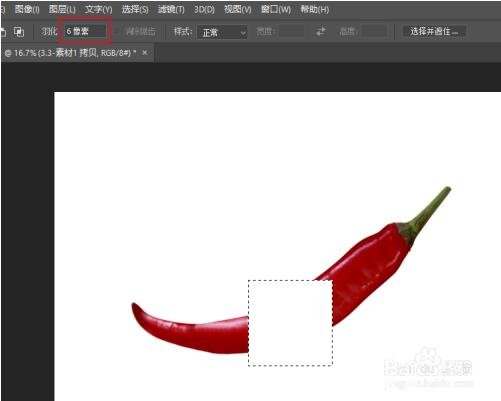
Task: Open the 3D menu
Action: point(204,9)
